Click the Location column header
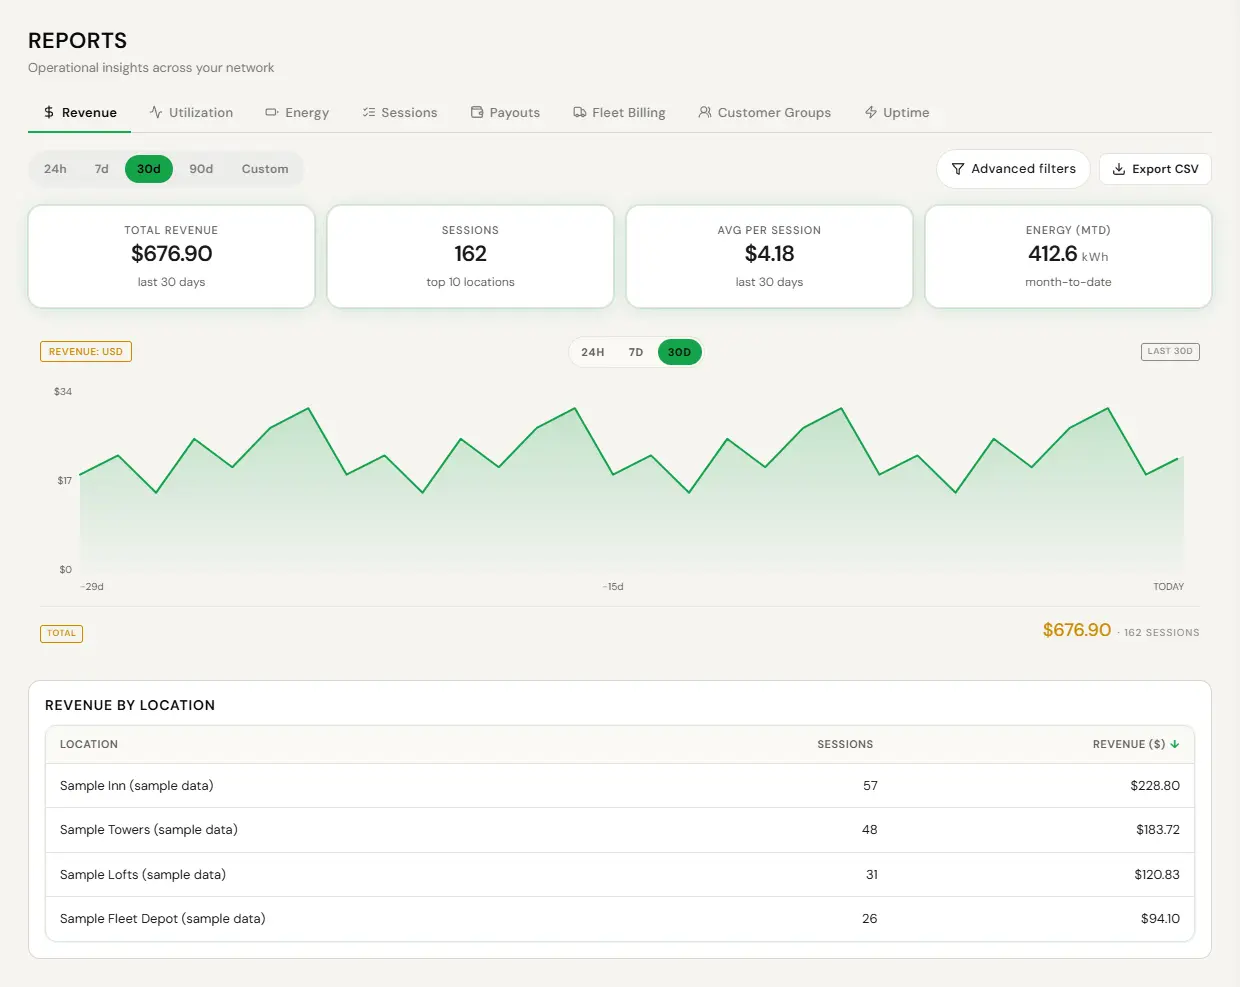The height and width of the screenshot is (987, 1240). coord(89,744)
